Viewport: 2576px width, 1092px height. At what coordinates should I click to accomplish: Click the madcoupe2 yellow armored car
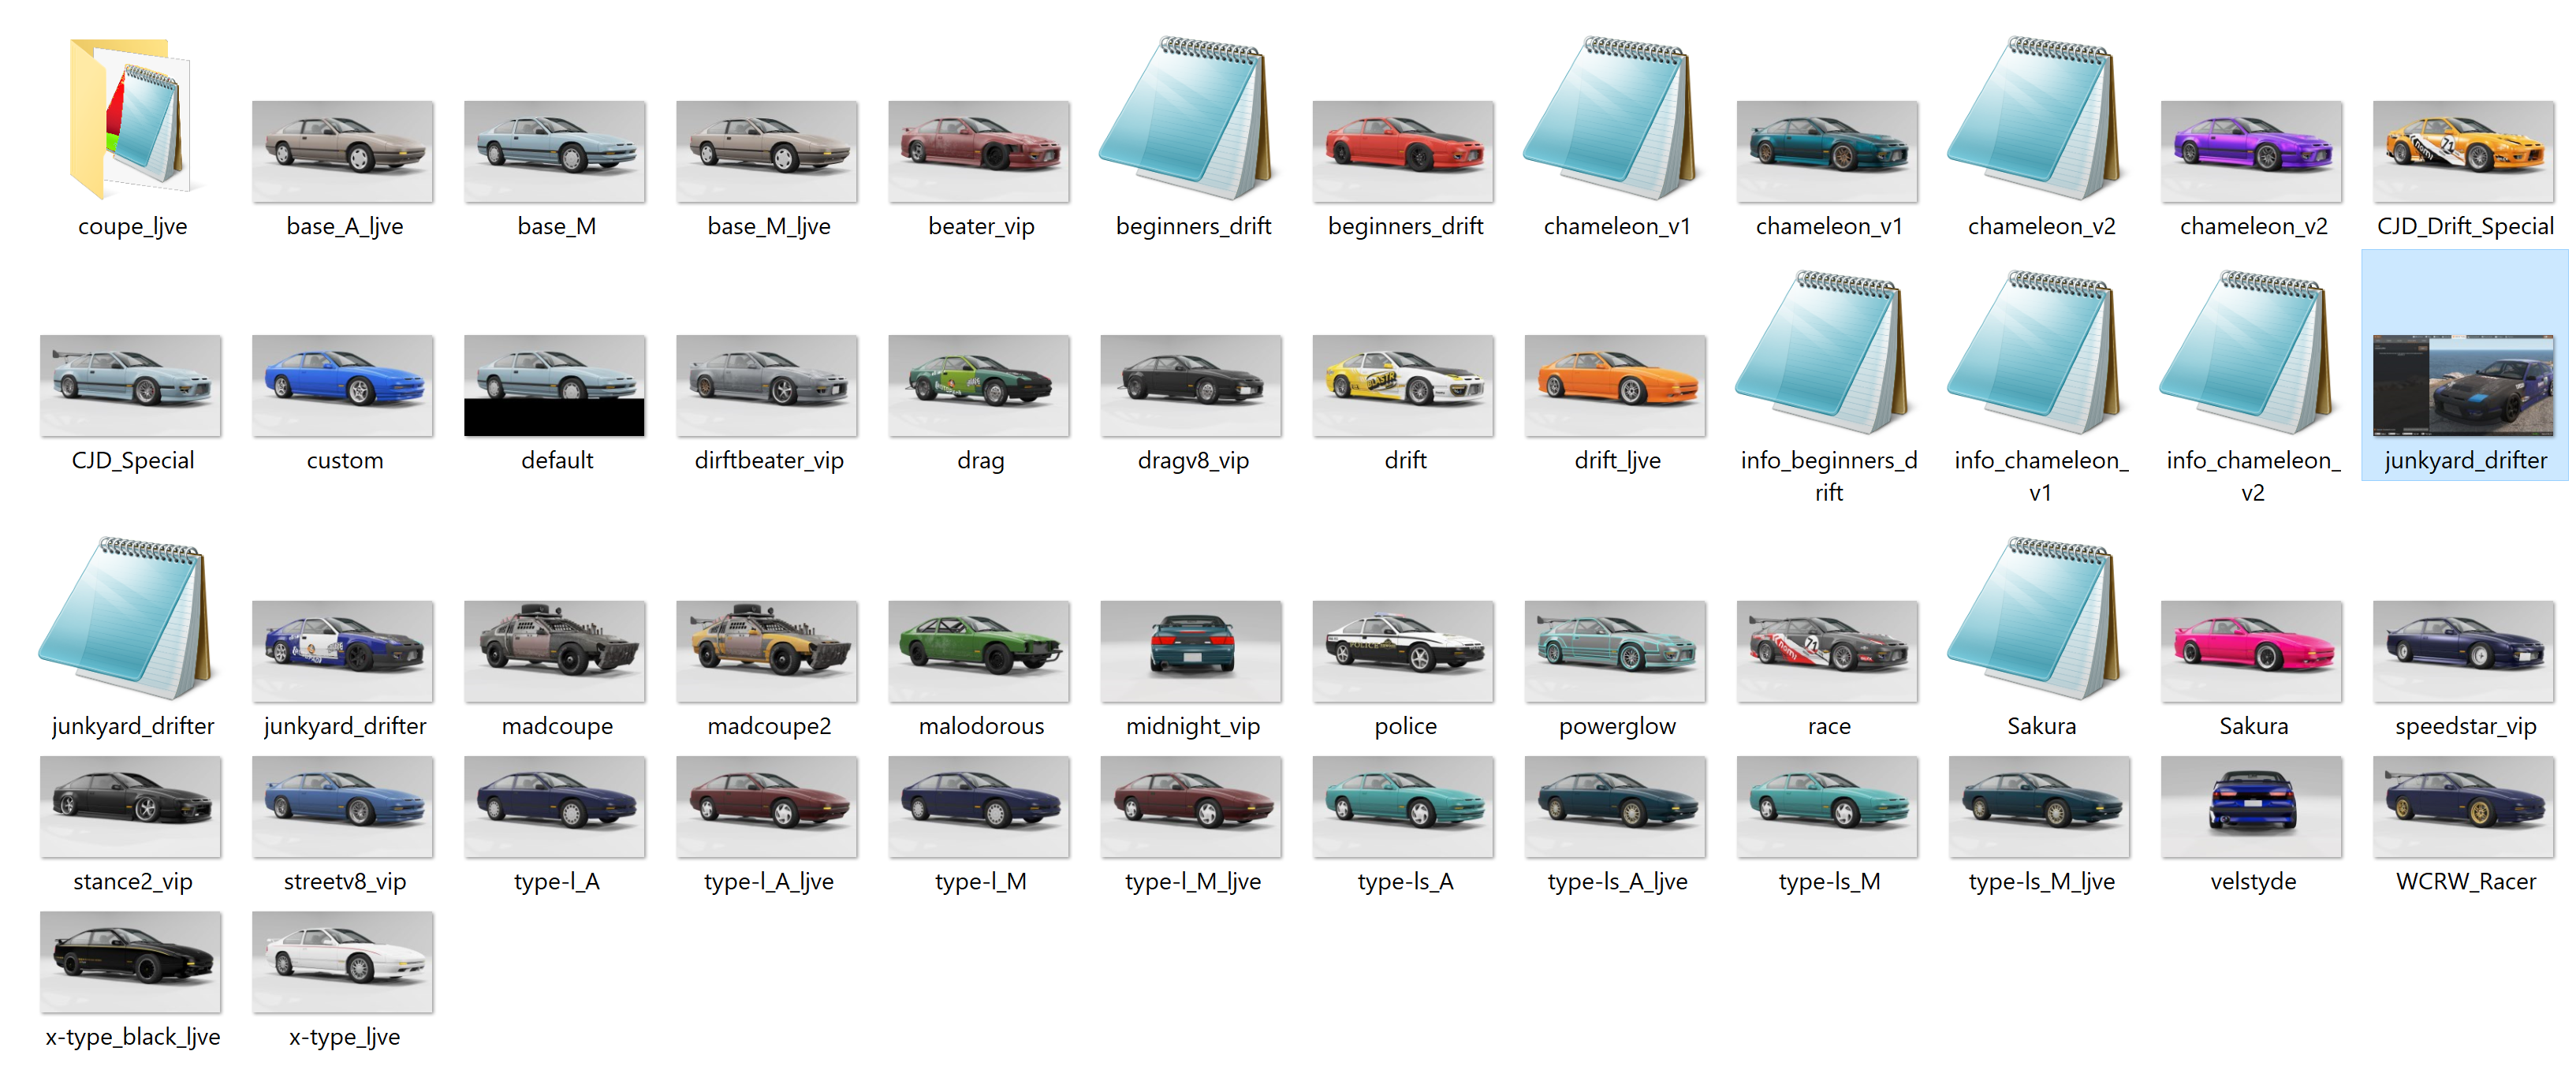coord(767,650)
